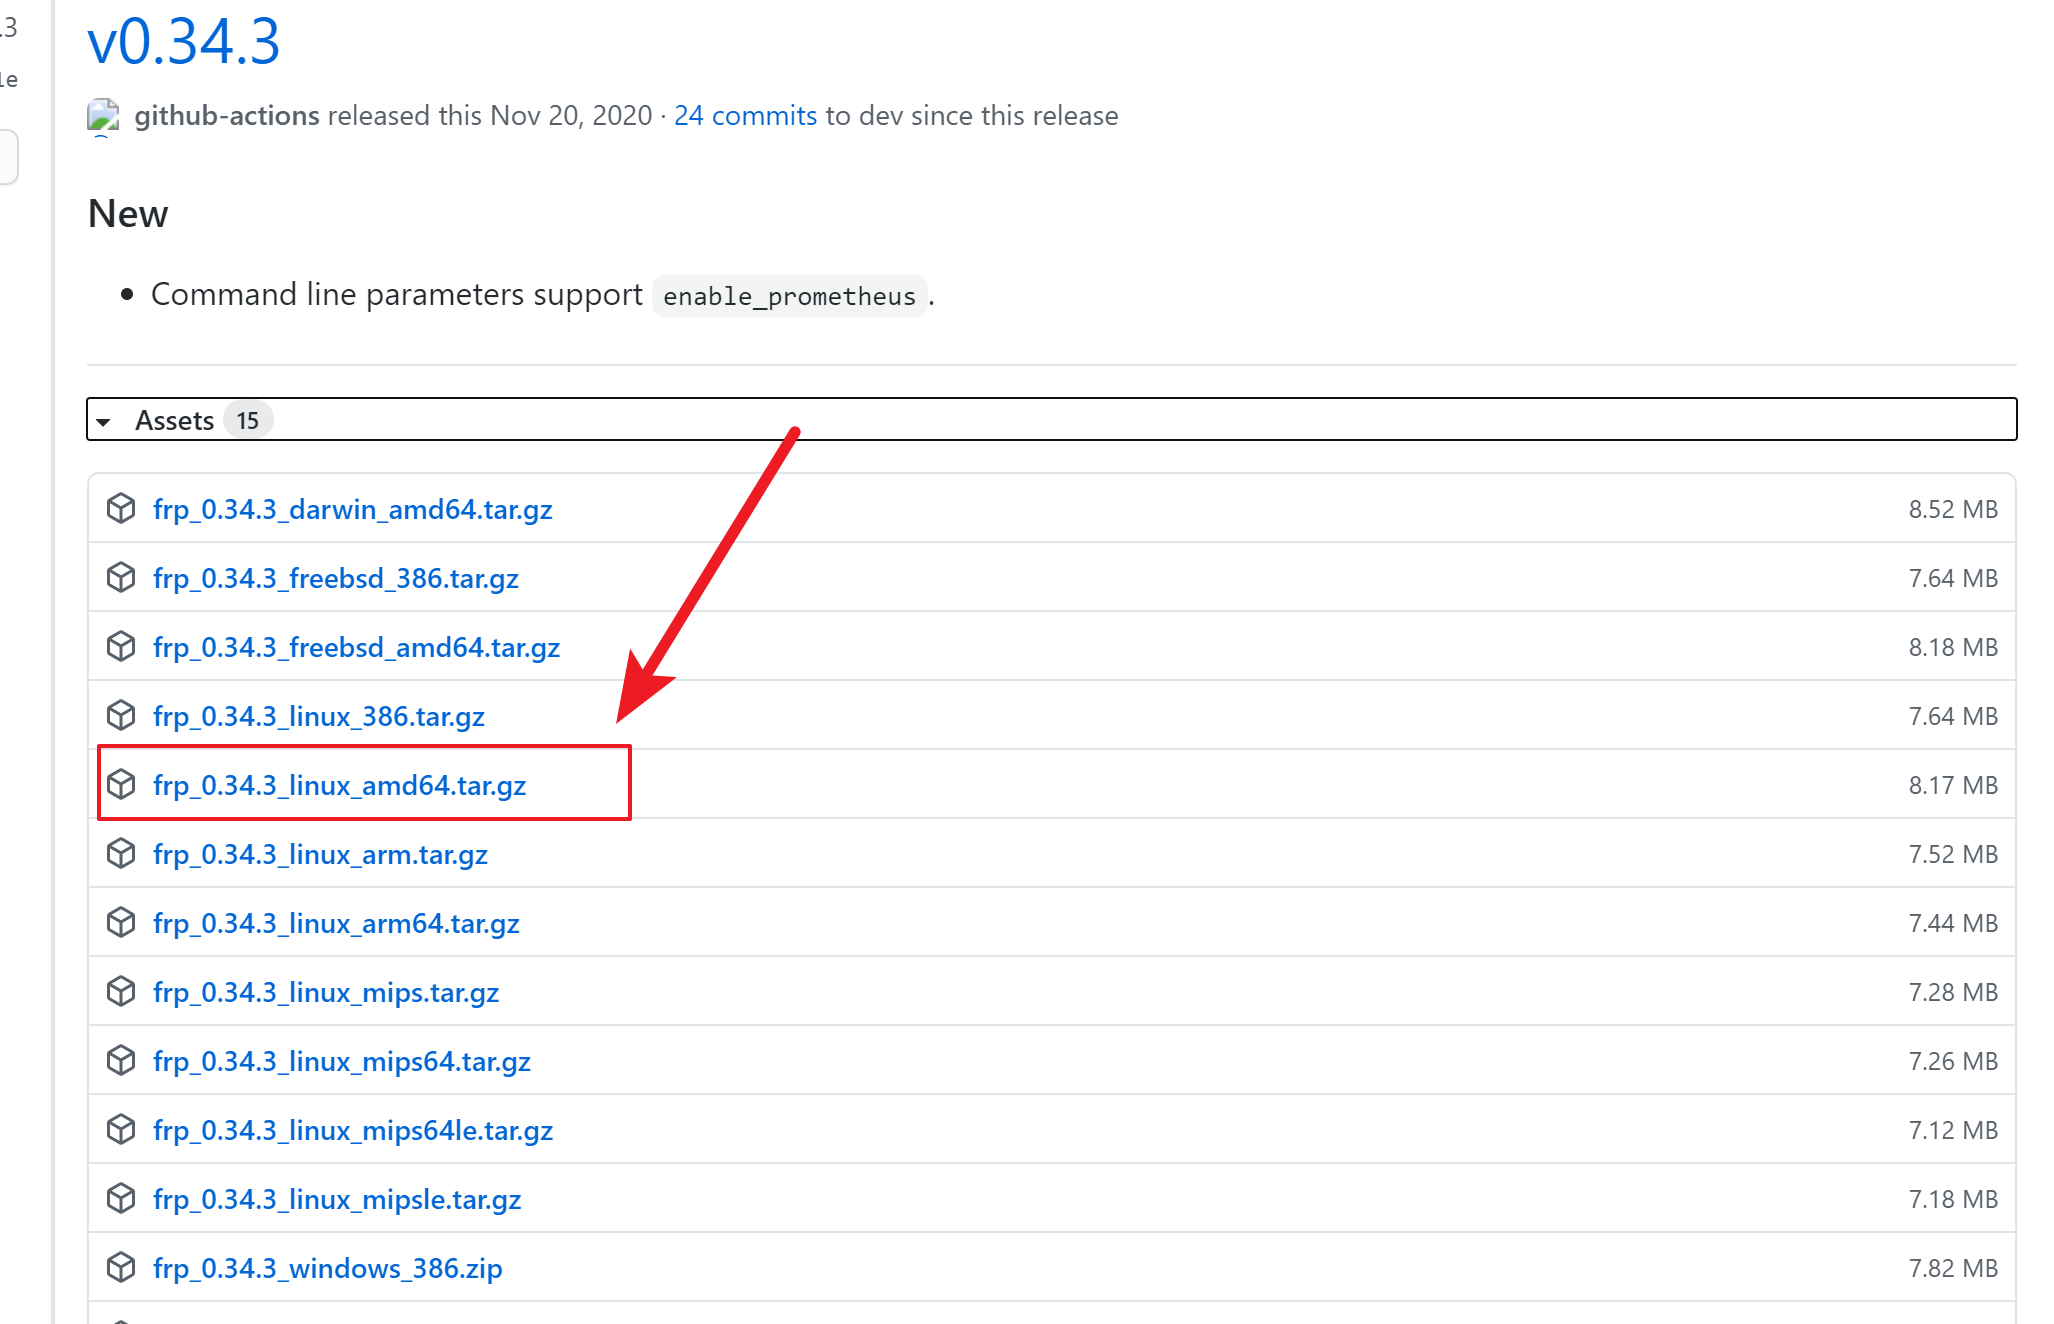Download frp_0.34.3_linux_386.tar.gz
This screenshot has height=1324, width=2054.
click(318, 716)
